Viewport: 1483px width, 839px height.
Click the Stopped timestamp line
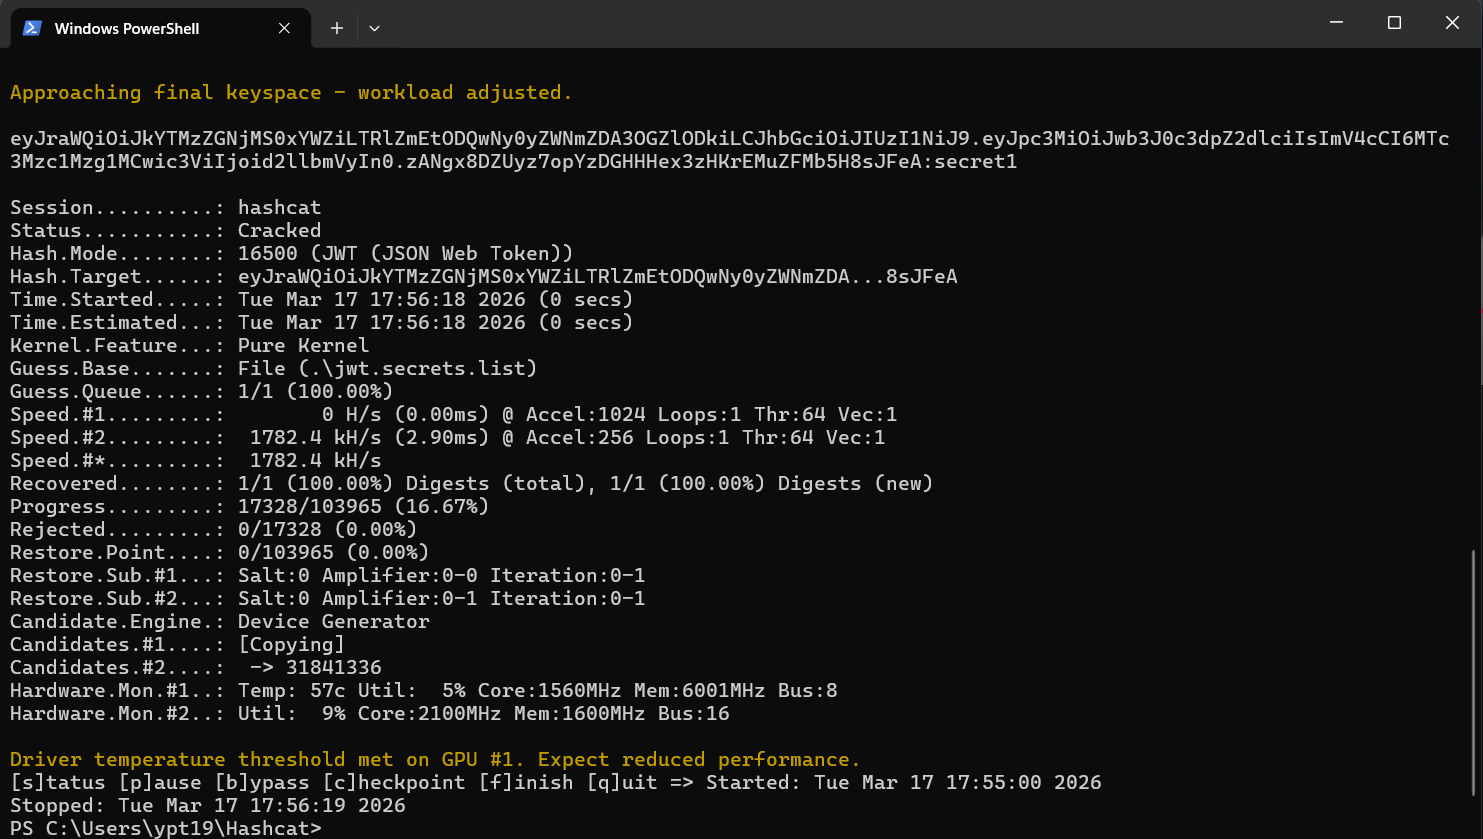tap(207, 805)
